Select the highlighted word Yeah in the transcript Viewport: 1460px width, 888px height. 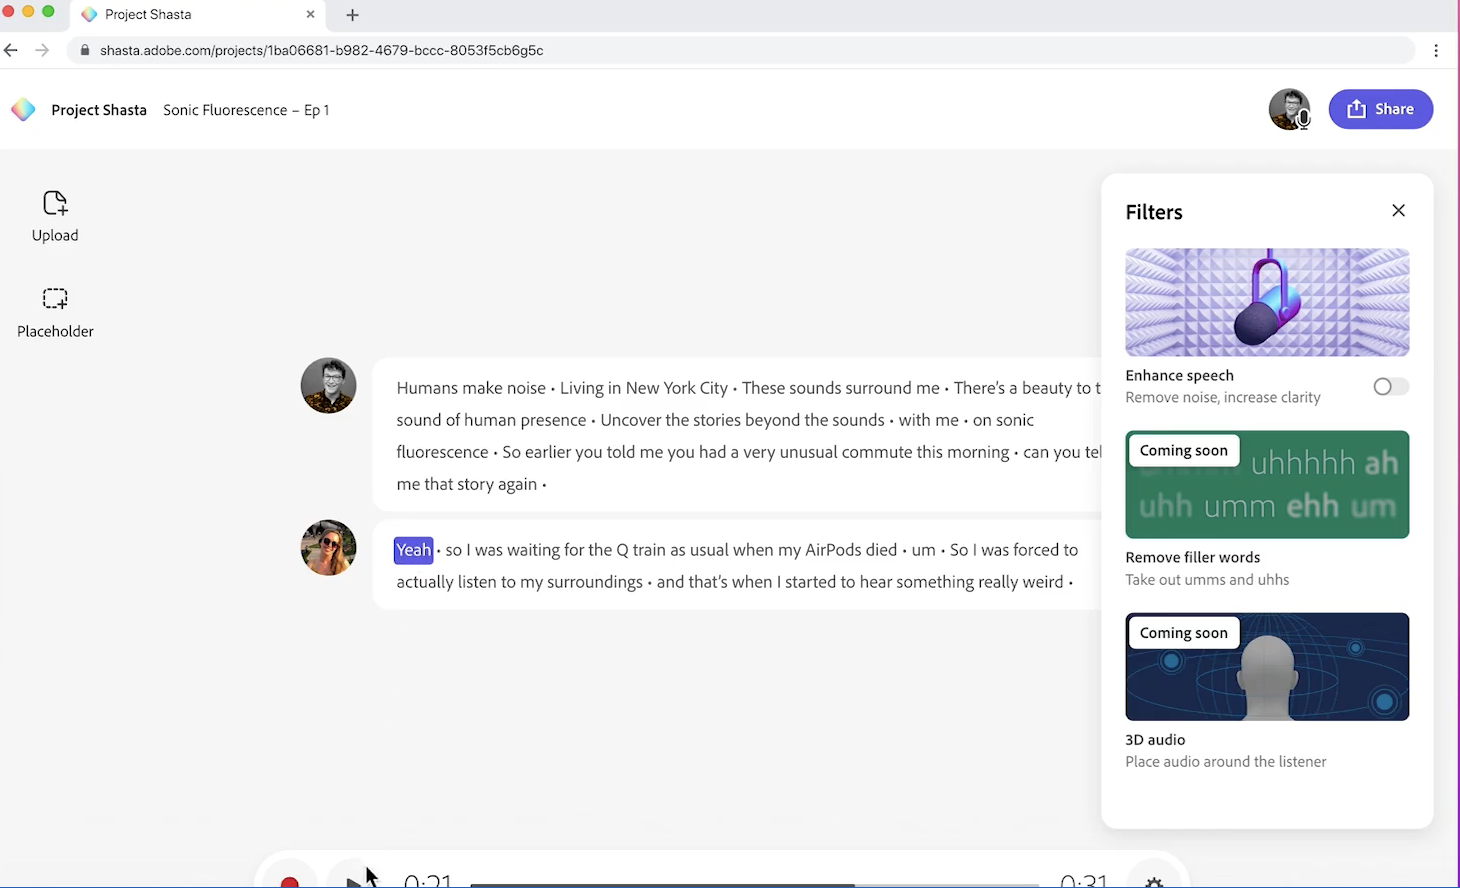click(x=413, y=549)
